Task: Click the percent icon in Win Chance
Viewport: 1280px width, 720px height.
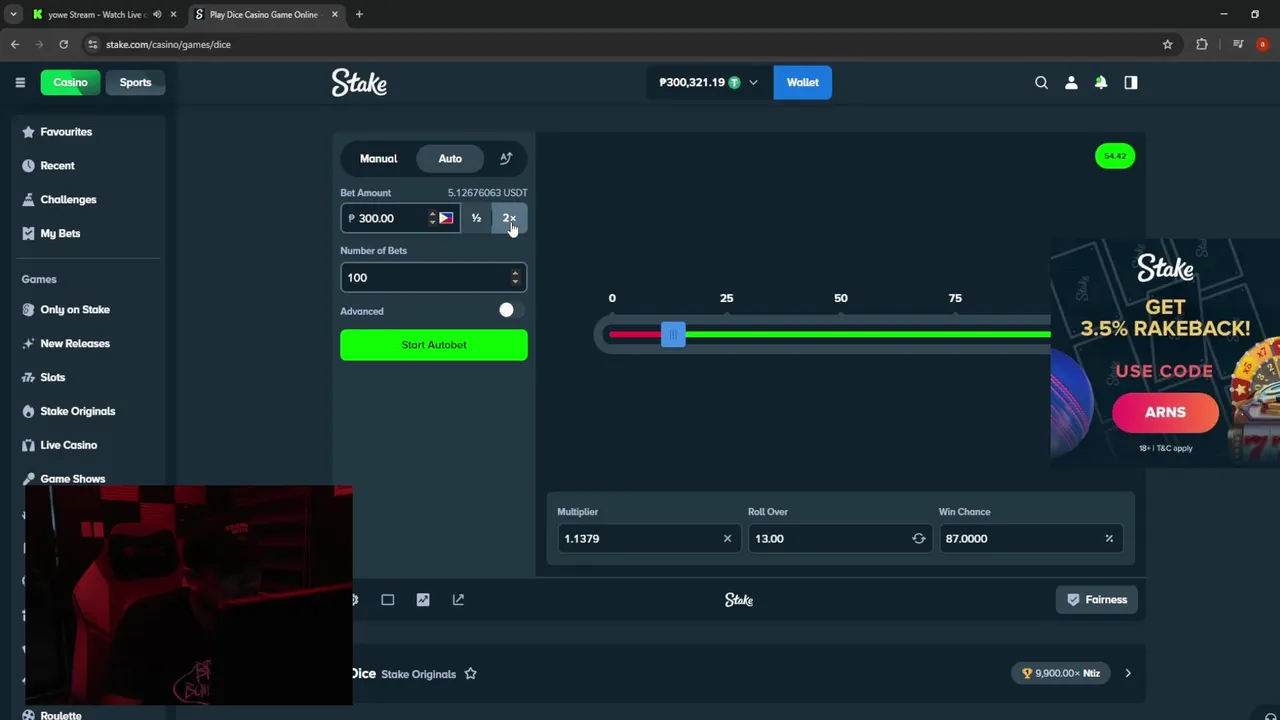Action: click(x=1109, y=538)
